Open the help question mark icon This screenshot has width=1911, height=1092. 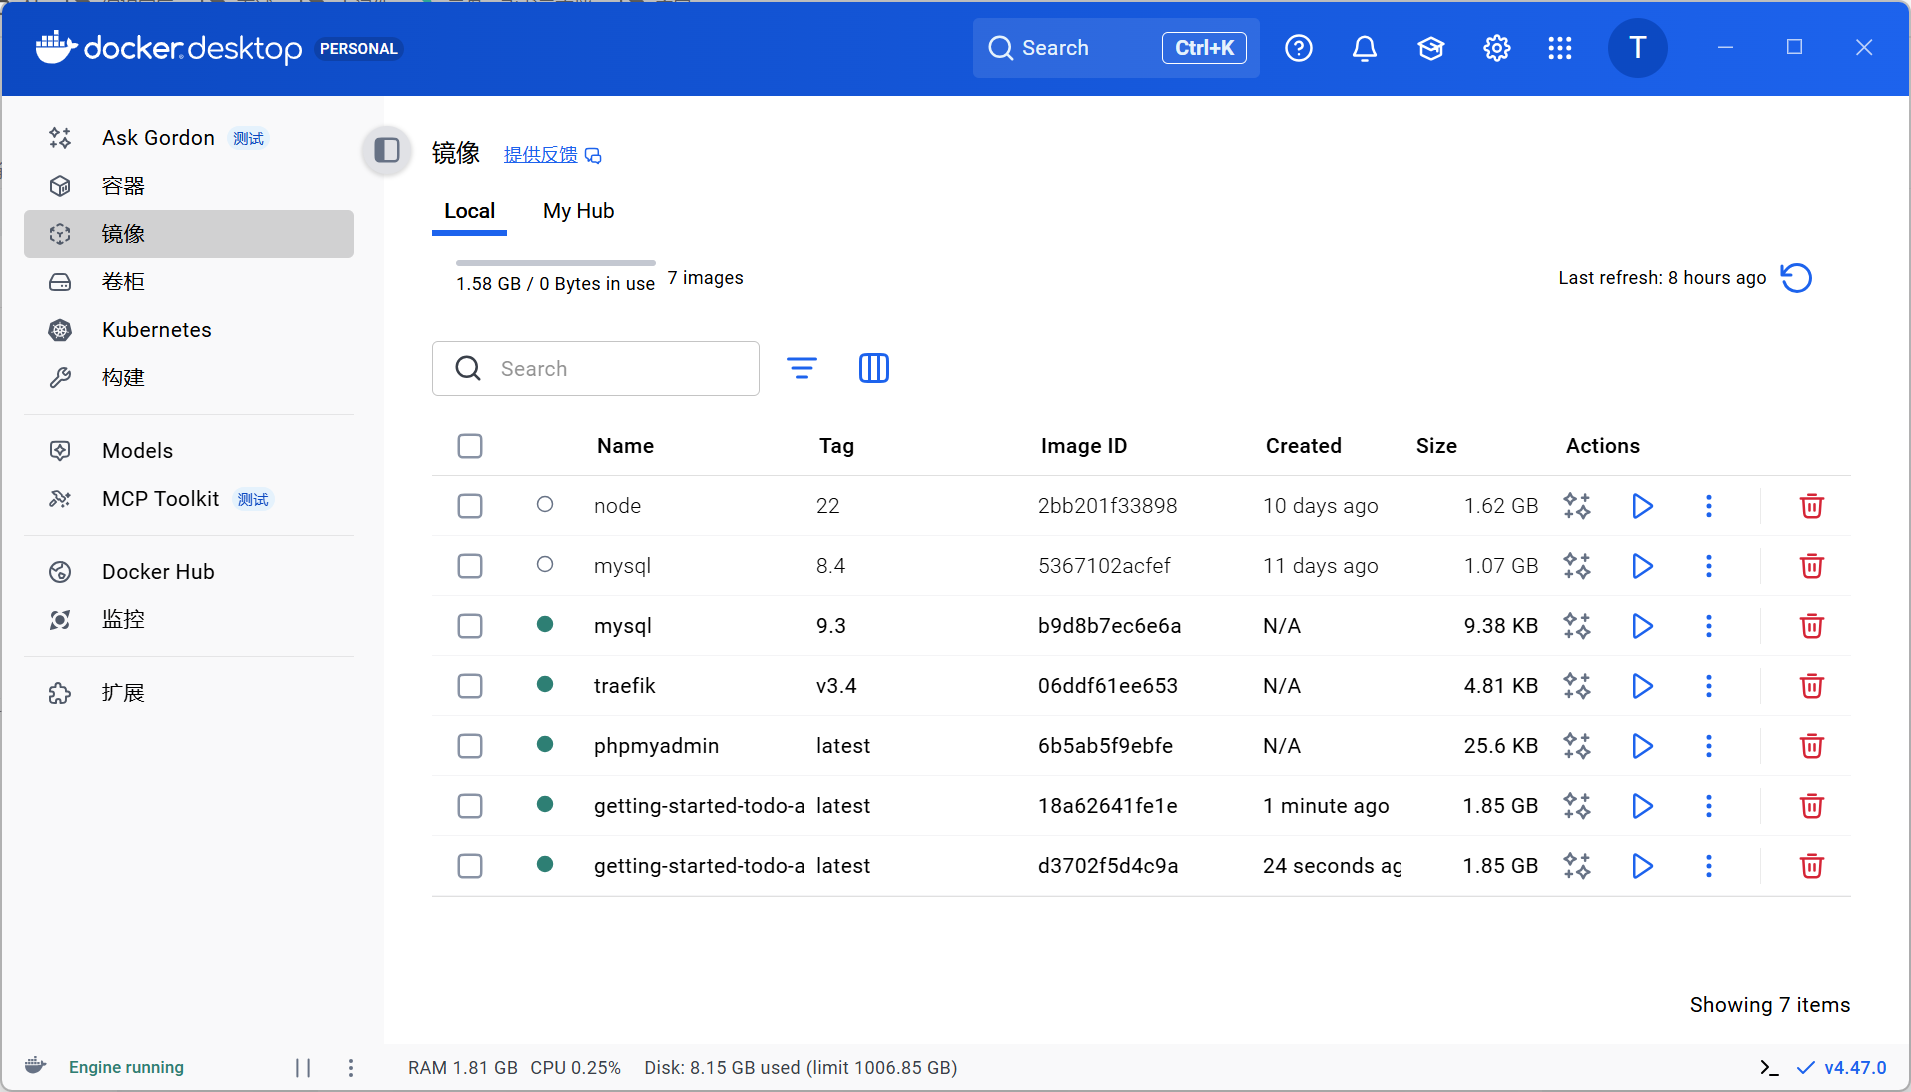(x=1299, y=48)
